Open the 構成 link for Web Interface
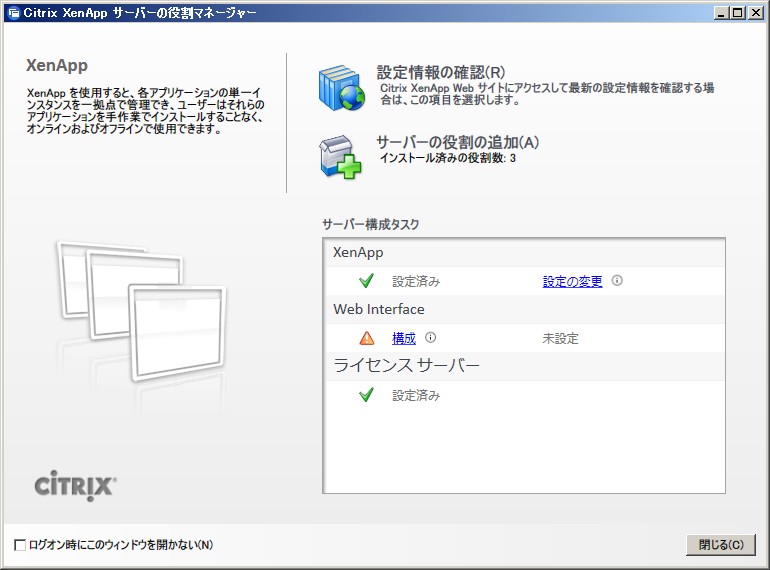Image resolution: width=770 pixels, height=570 pixels. coord(404,339)
